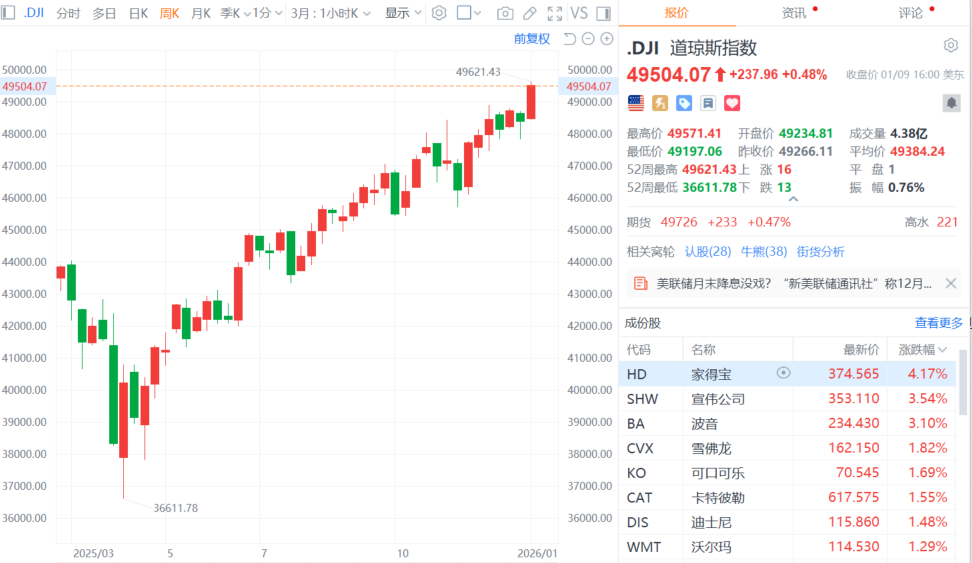Click the undo/reset arrow above the chart
972x563 pixels.
point(569,38)
